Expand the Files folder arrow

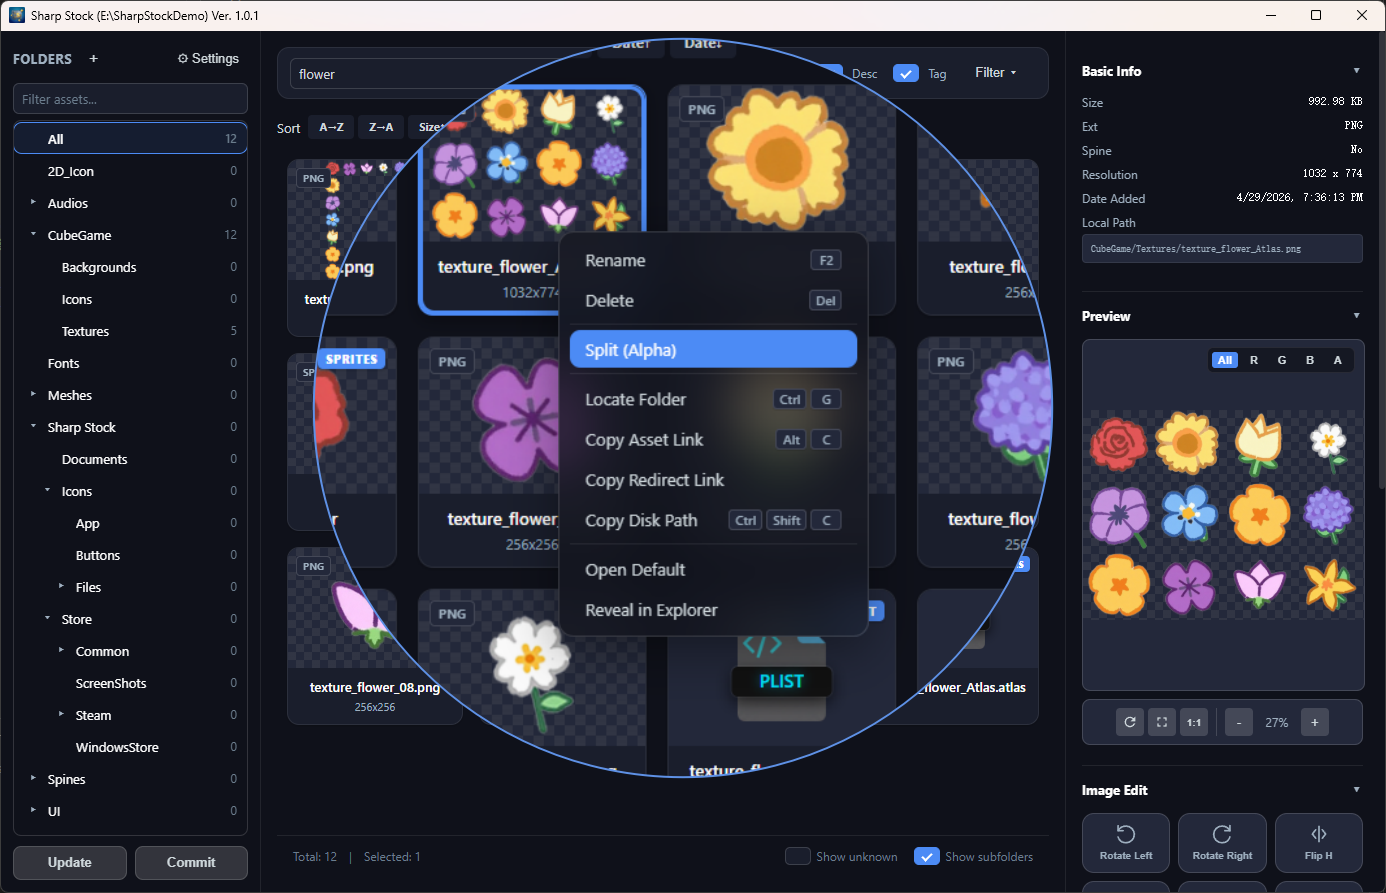pyautogui.click(x=61, y=587)
